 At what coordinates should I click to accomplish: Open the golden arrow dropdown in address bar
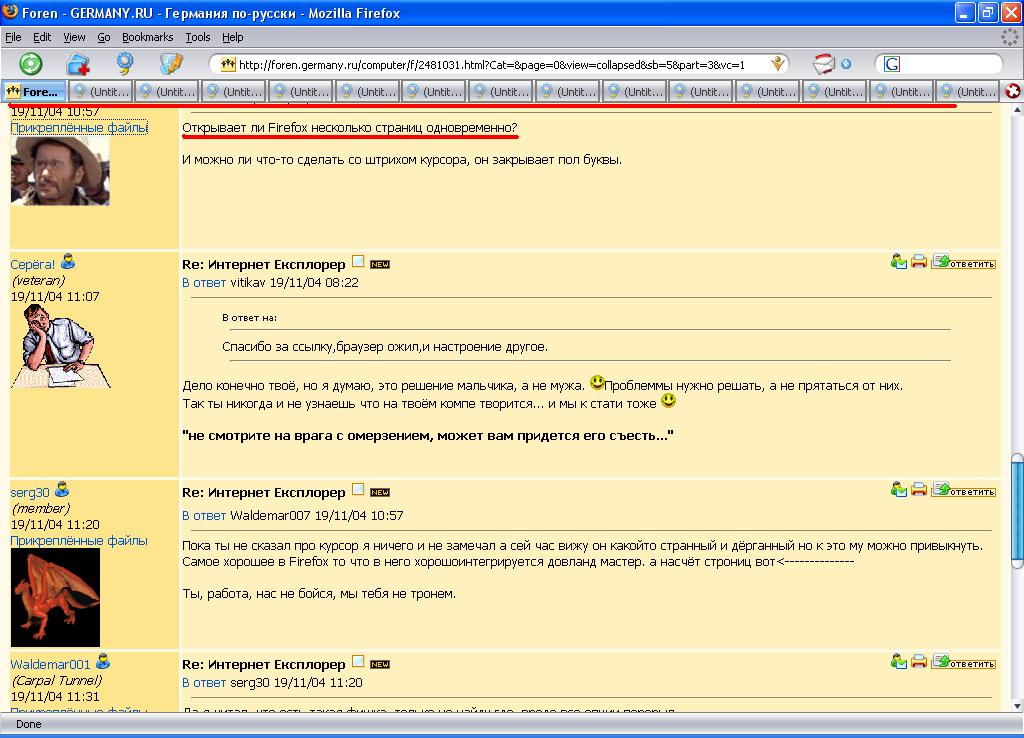click(777, 63)
